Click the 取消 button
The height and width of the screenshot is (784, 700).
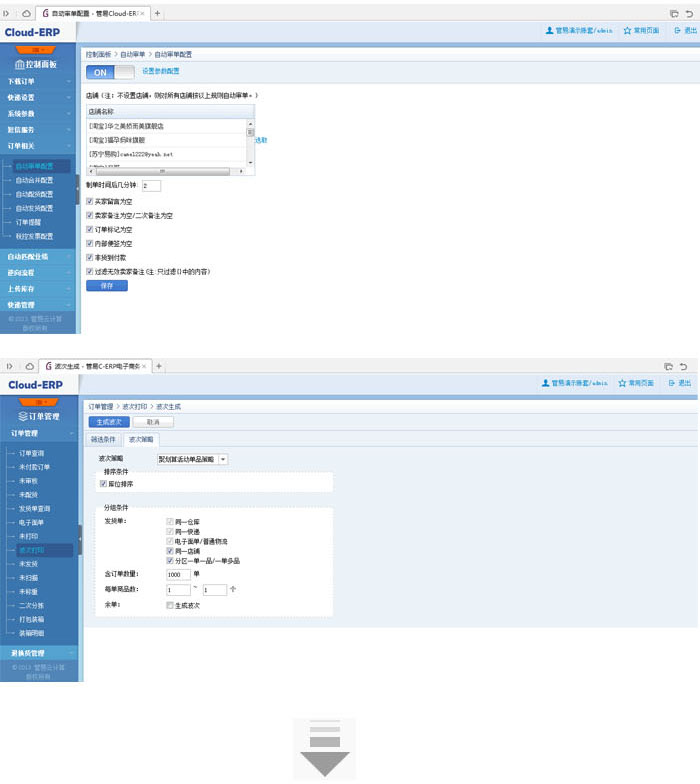(x=153, y=422)
